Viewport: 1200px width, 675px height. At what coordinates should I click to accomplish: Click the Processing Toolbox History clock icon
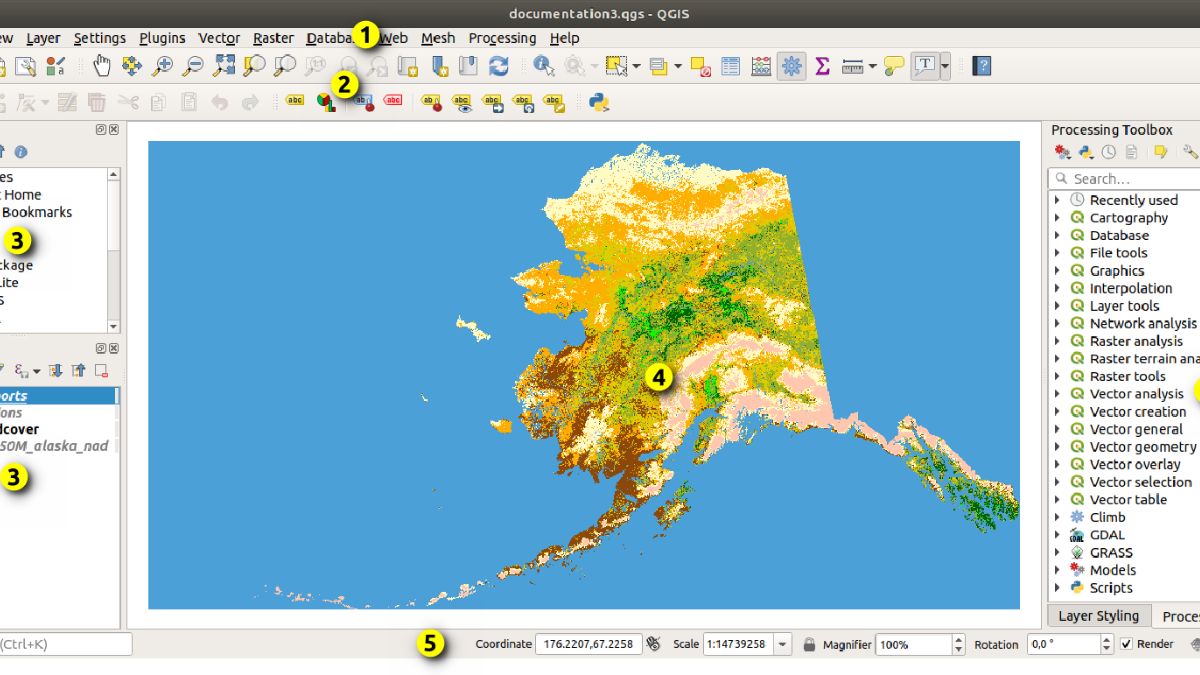pyautogui.click(x=1109, y=152)
